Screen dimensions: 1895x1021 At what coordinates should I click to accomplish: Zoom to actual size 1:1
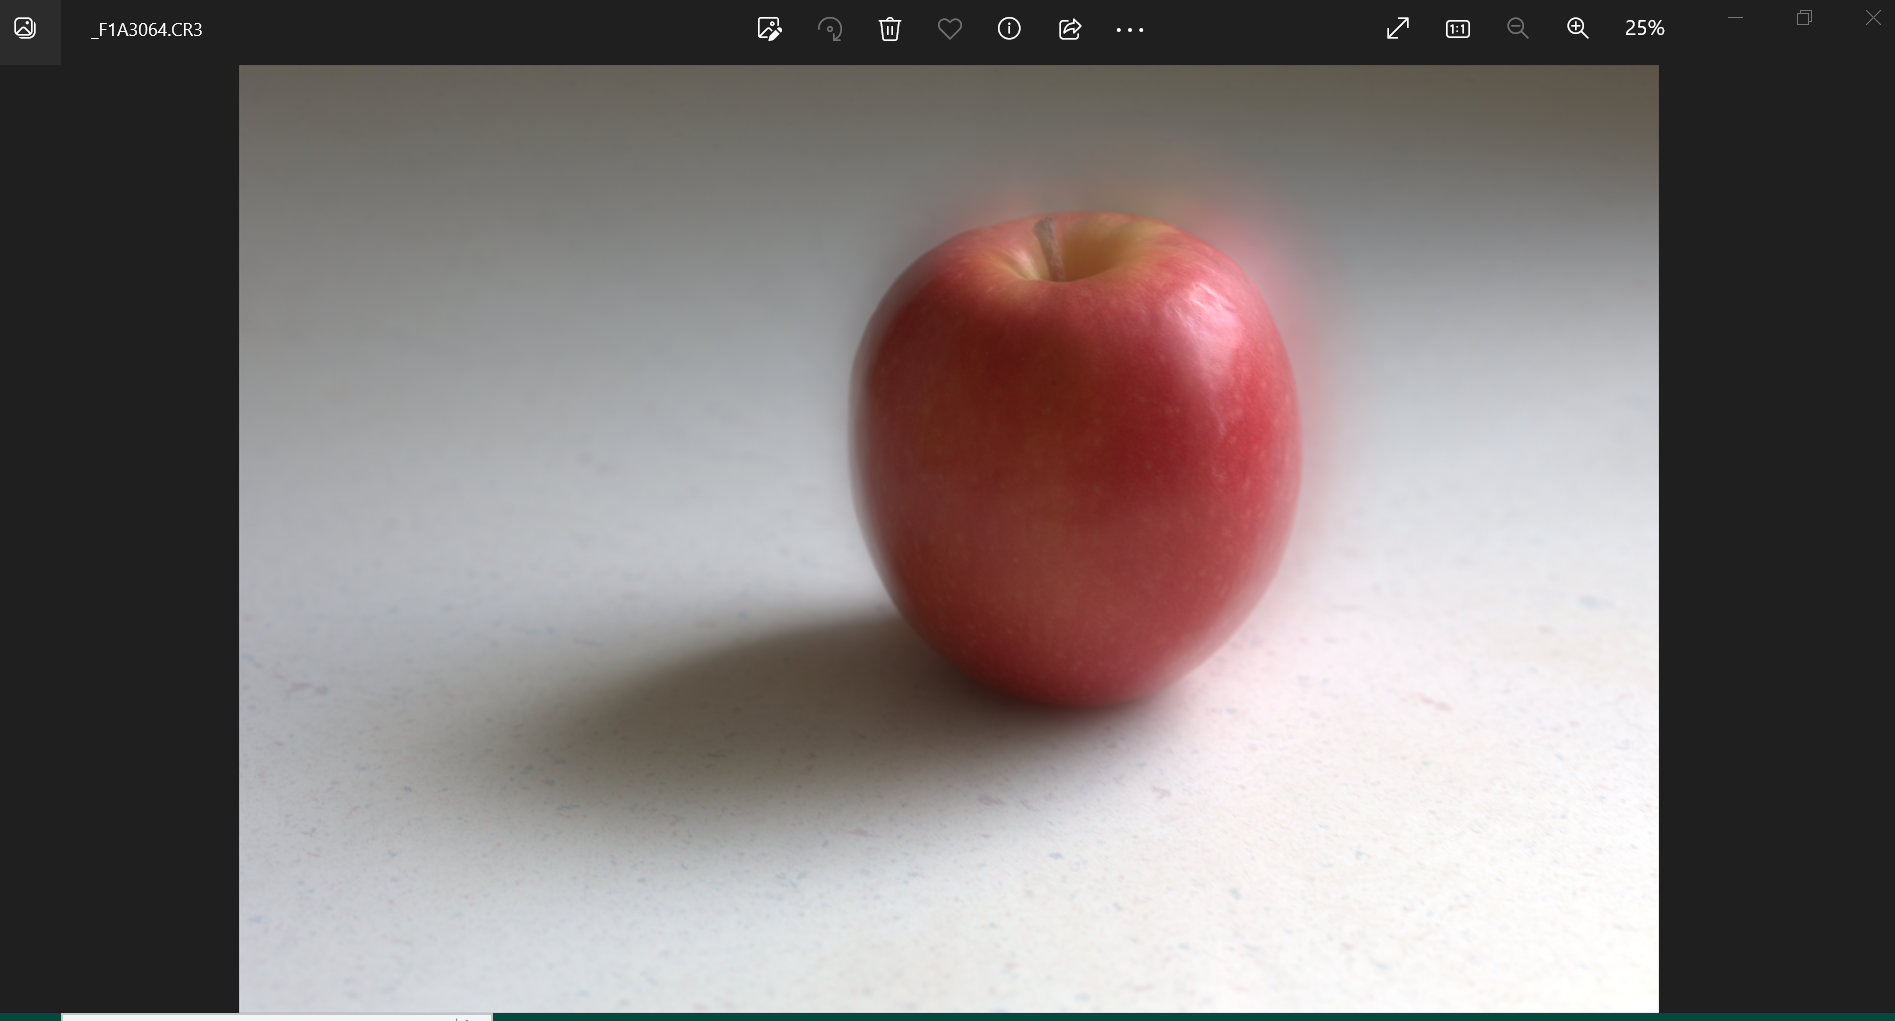(1458, 29)
